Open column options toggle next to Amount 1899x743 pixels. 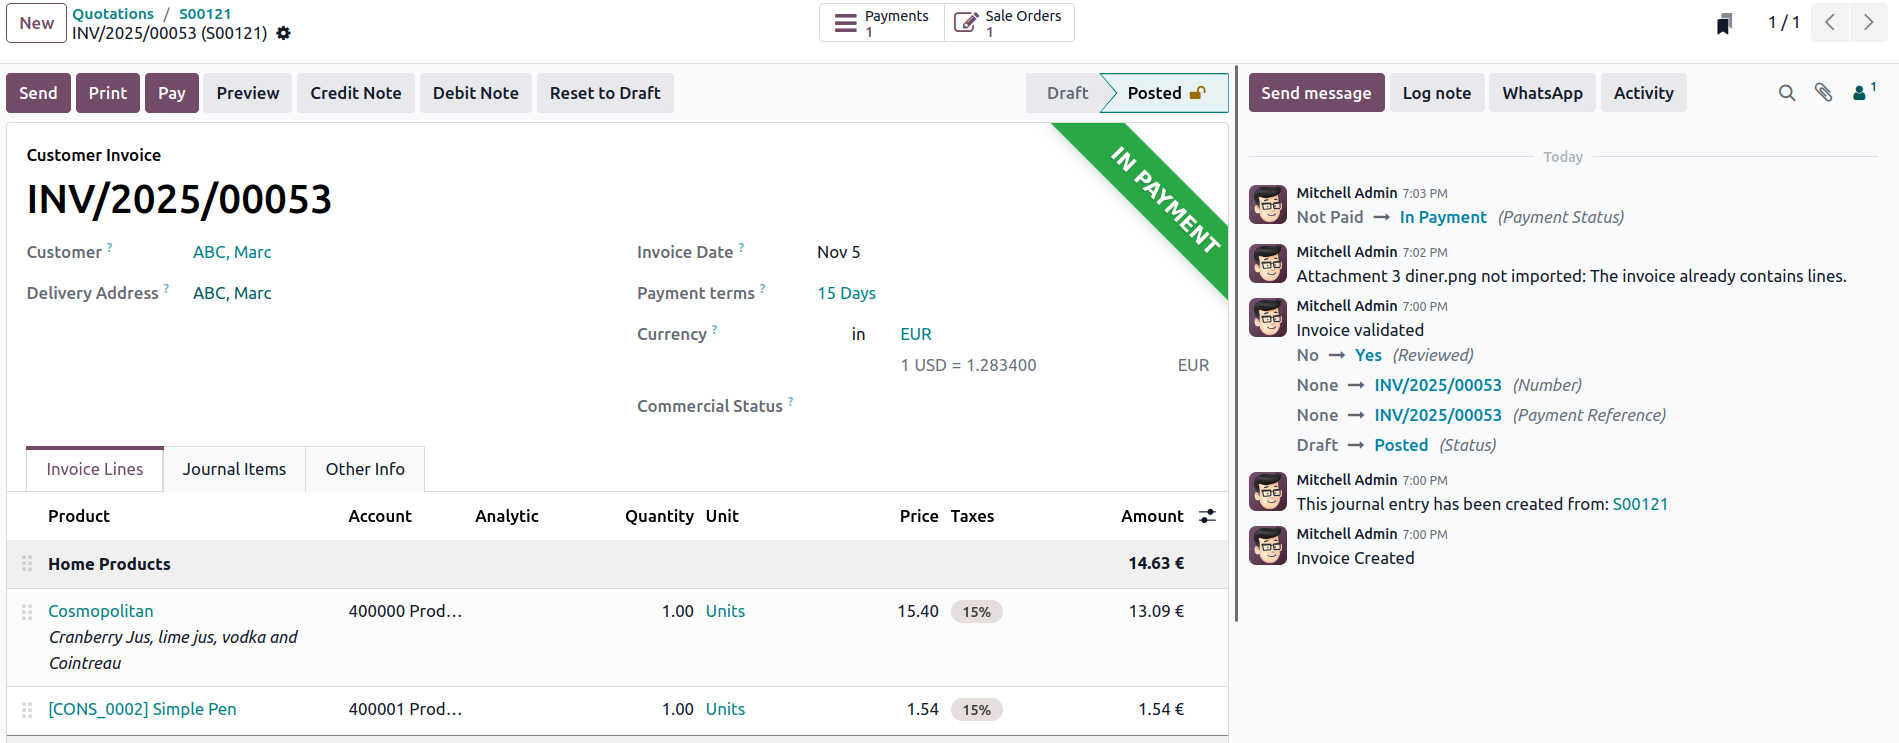click(x=1208, y=516)
